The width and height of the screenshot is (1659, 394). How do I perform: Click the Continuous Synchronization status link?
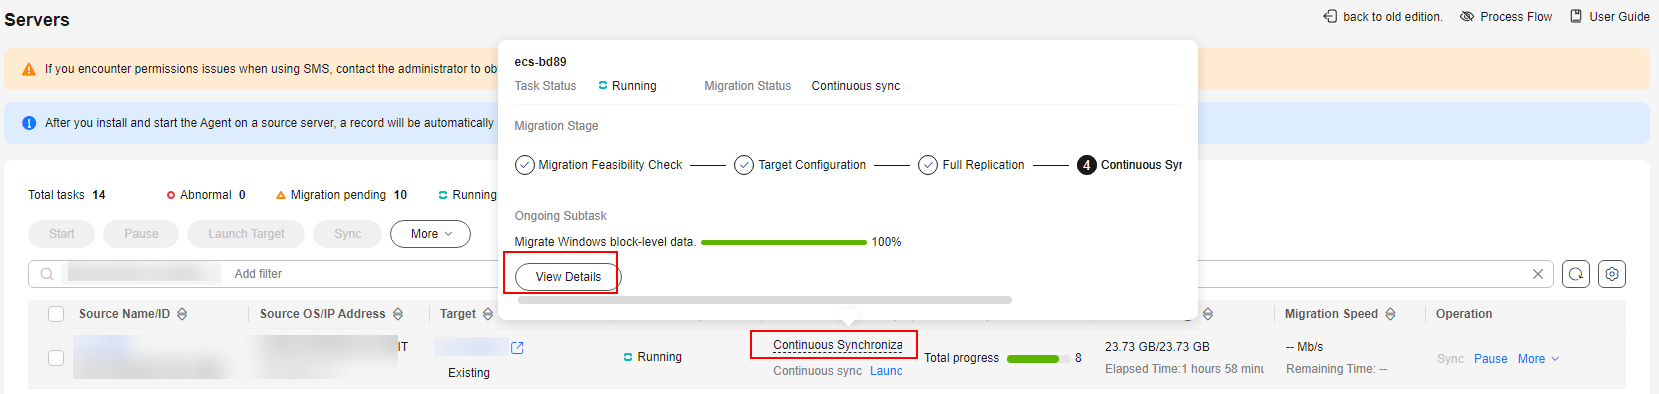pos(837,345)
